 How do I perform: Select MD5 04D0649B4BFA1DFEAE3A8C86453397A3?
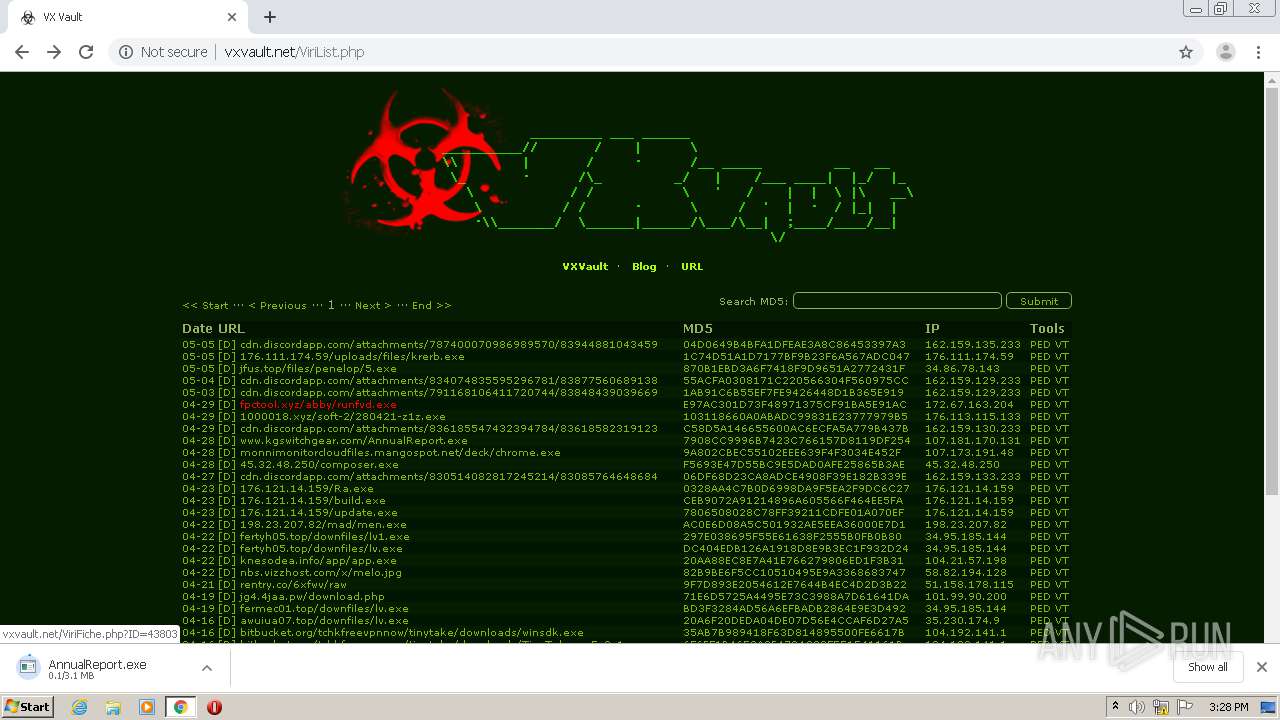tap(794, 344)
